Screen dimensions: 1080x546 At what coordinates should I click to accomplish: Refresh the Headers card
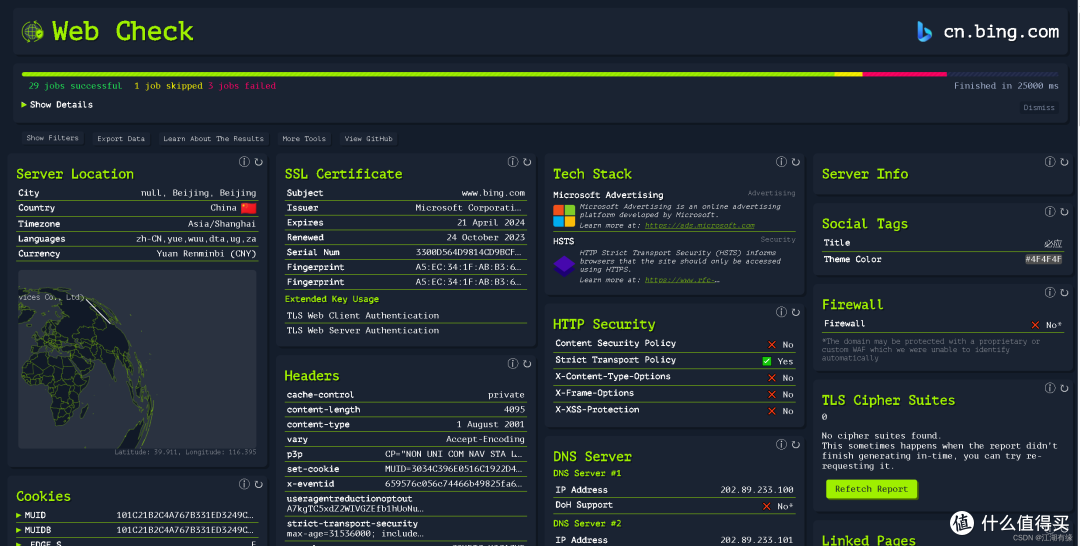coord(527,364)
